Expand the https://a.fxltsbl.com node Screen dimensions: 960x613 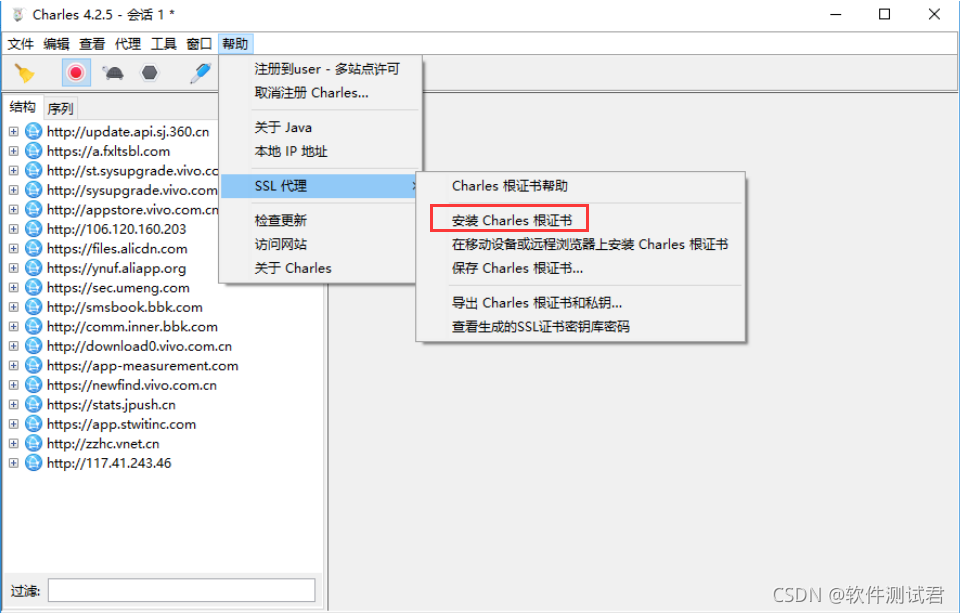pos(13,151)
